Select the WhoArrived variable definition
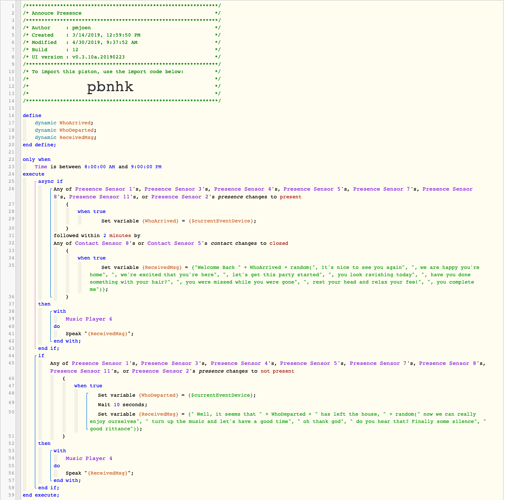 tap(64, 123)
